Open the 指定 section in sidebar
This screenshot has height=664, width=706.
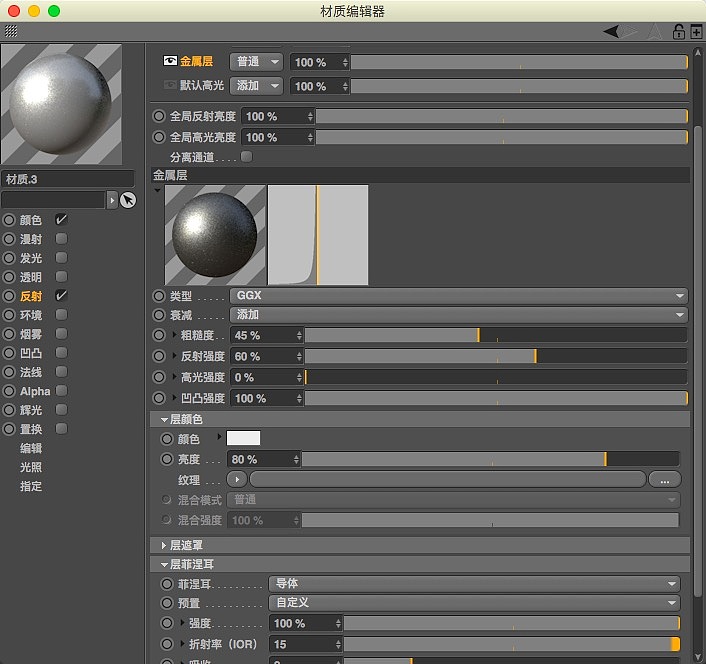click(31, 486)
